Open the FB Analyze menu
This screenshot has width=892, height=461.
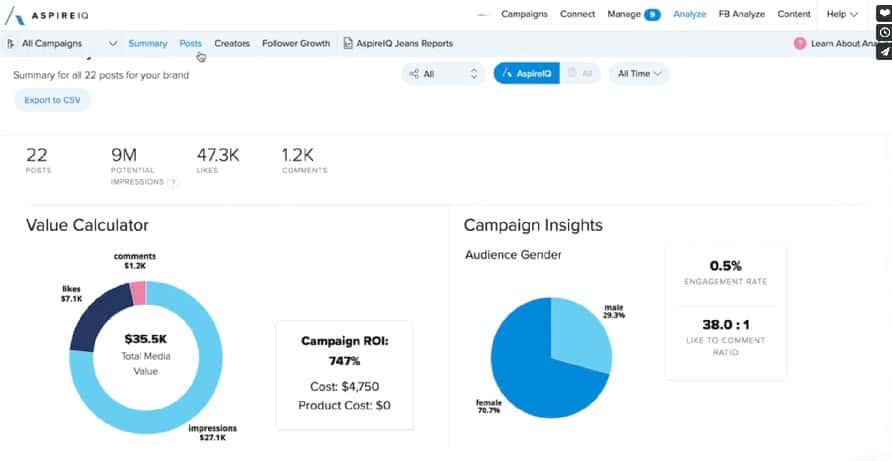(x=742, y=14)
